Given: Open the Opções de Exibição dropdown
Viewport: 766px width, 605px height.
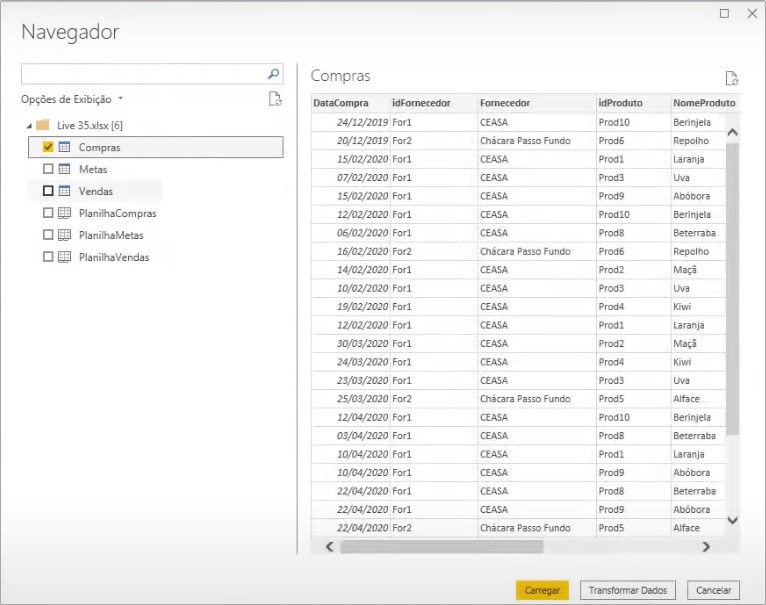Looking at the screenshot, I should pyautogui.click(x=72, y=99).
